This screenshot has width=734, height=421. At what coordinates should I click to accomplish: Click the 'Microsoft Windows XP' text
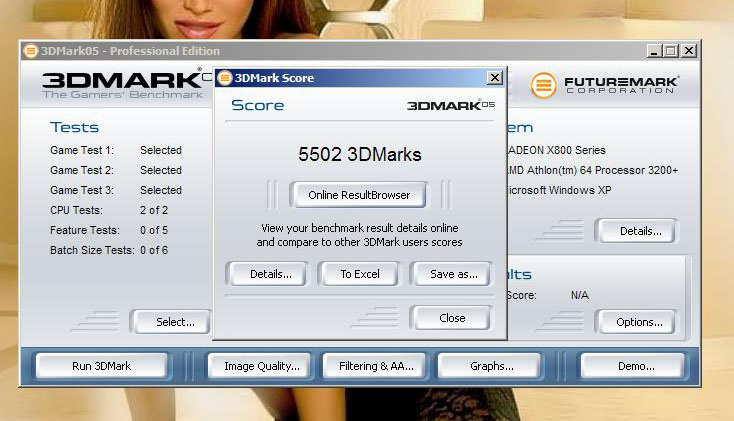point(559,190)
